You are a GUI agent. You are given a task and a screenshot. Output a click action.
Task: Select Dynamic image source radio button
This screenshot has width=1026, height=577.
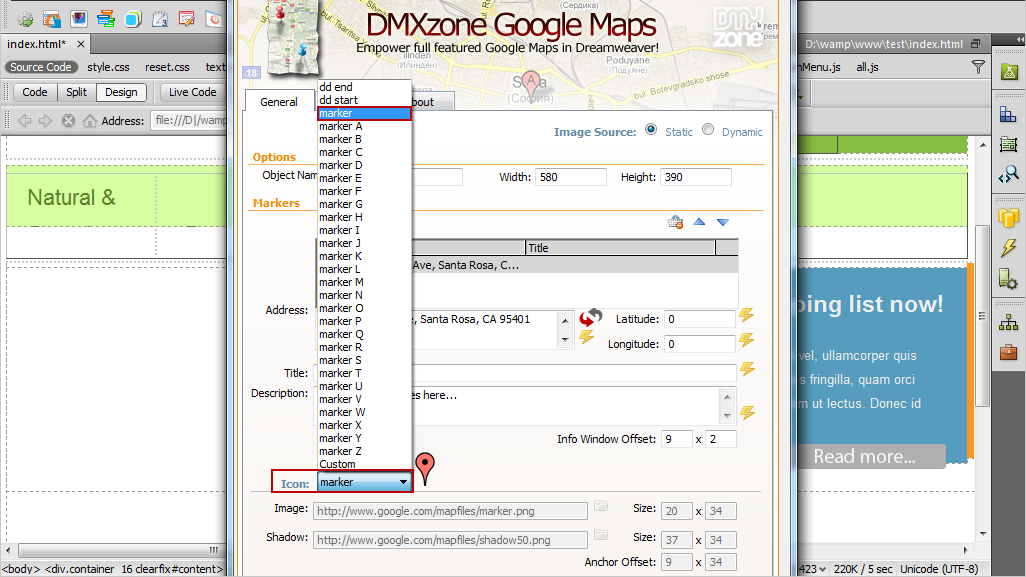point(708,130)
